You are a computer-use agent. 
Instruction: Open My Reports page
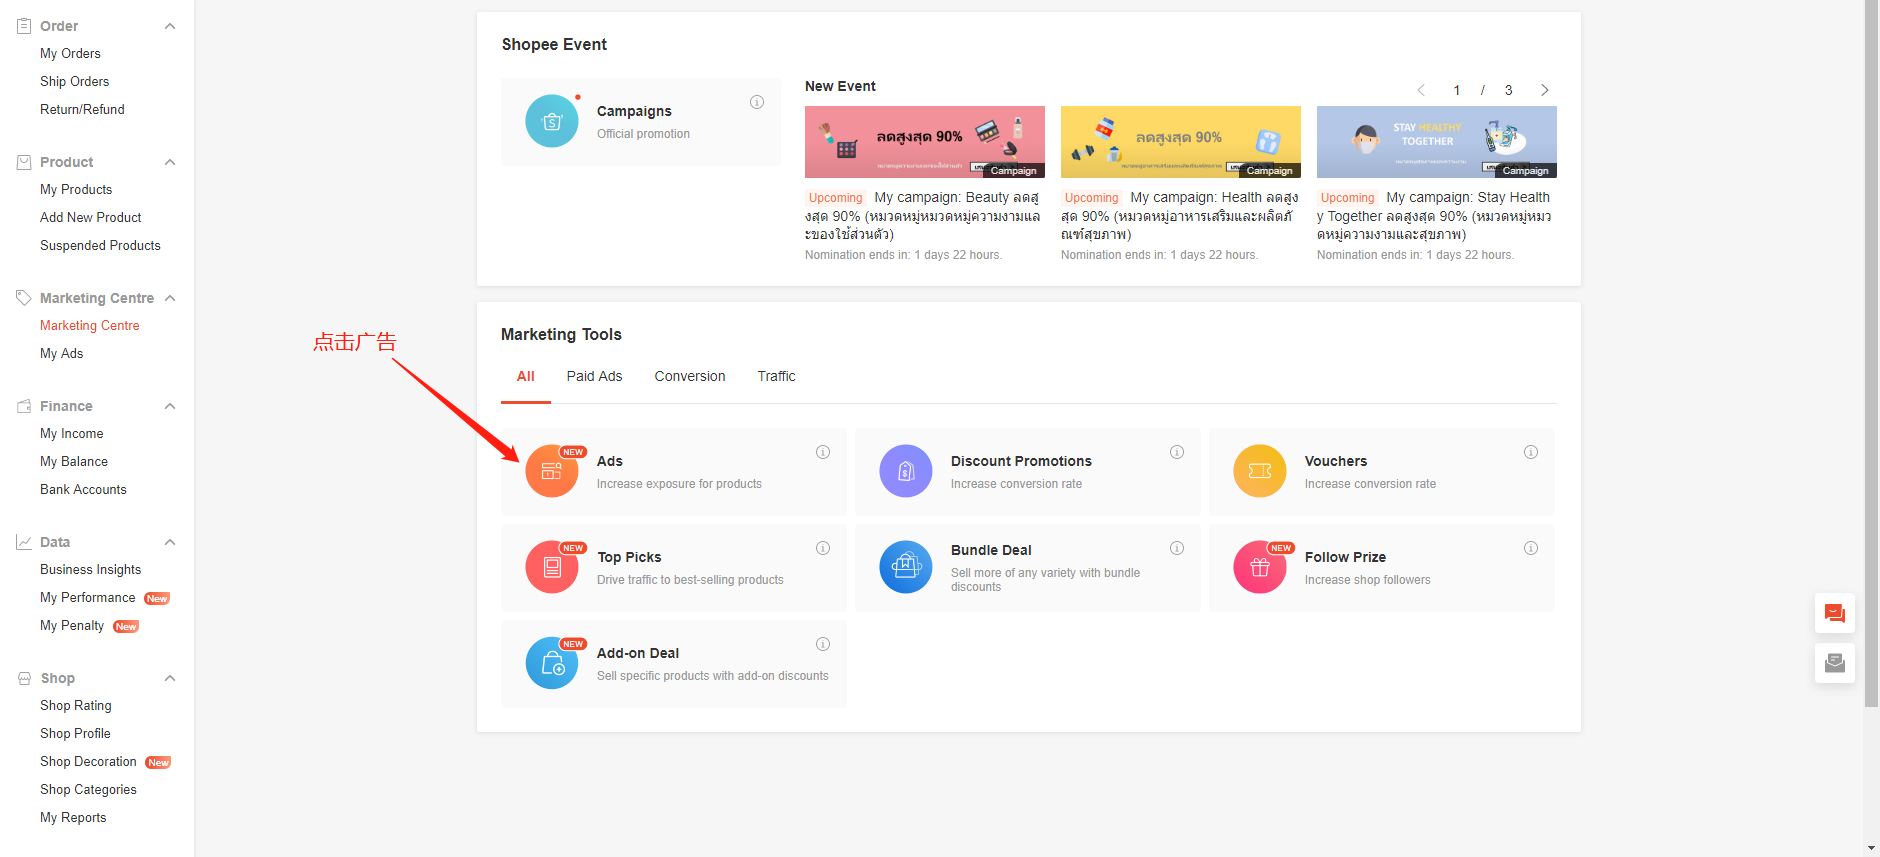(x=73, y=818)
